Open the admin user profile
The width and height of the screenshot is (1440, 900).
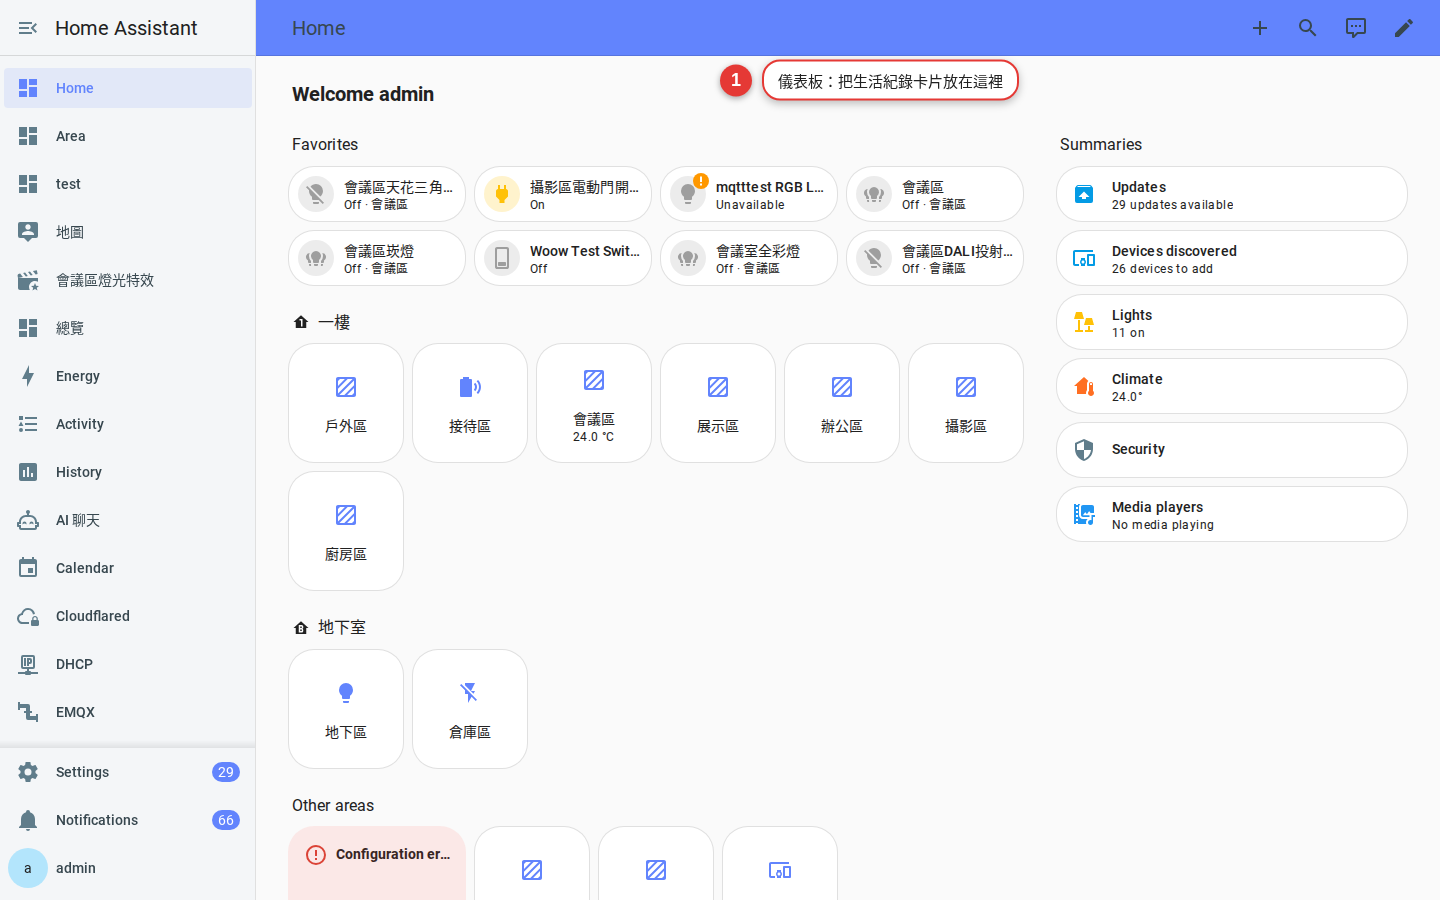pyautogui.click(x=128, y=868)
